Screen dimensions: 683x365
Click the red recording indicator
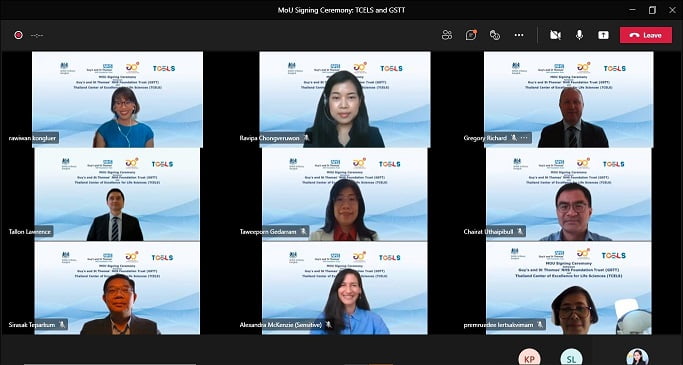tap(18, 35)
